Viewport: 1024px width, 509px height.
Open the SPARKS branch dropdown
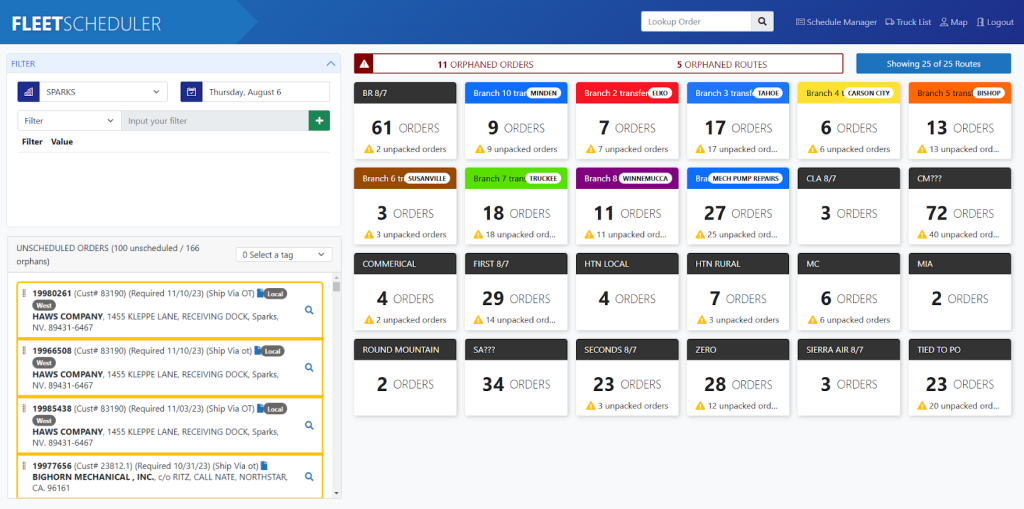coord(103,92)
